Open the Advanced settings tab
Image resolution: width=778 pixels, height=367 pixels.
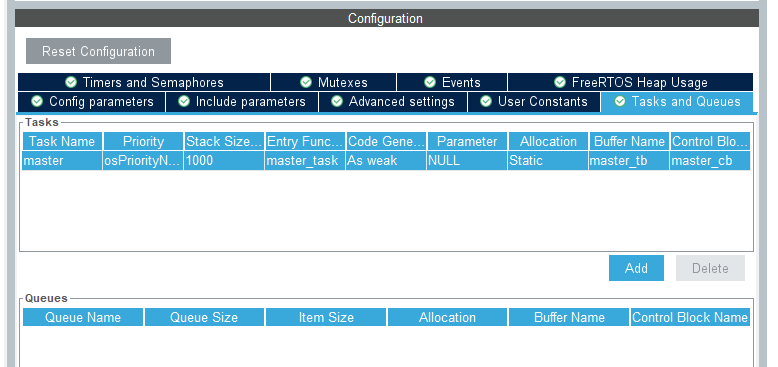click(392, 102)
